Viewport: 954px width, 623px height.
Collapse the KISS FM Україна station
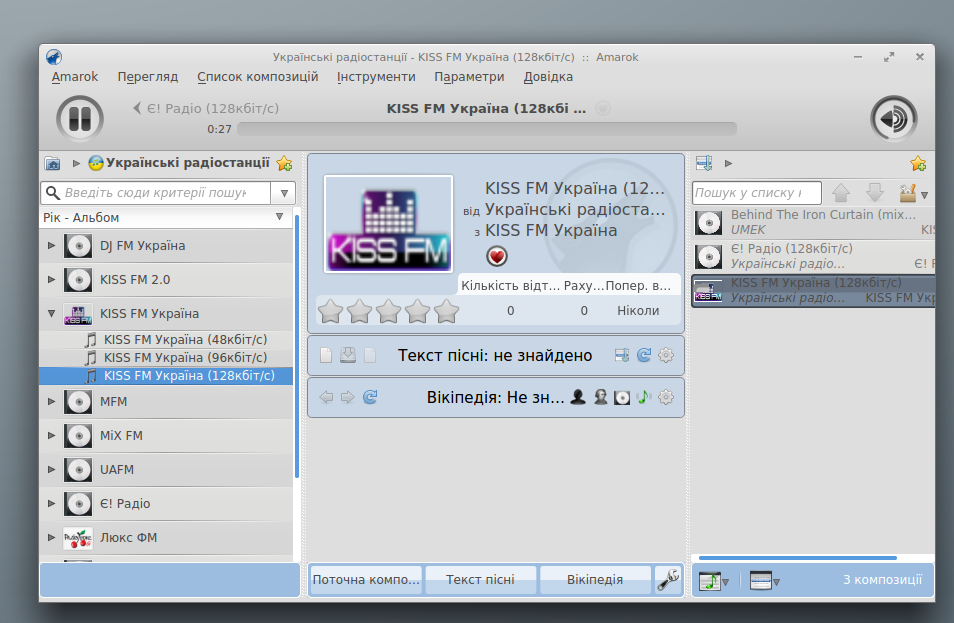coord(52,314)
